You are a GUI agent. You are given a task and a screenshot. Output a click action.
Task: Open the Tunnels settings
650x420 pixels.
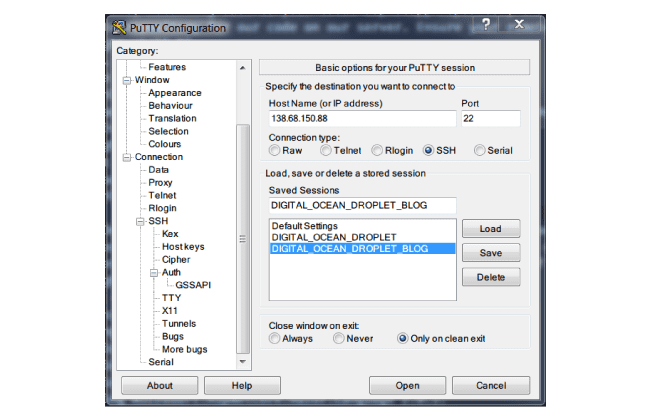(179, 324)
